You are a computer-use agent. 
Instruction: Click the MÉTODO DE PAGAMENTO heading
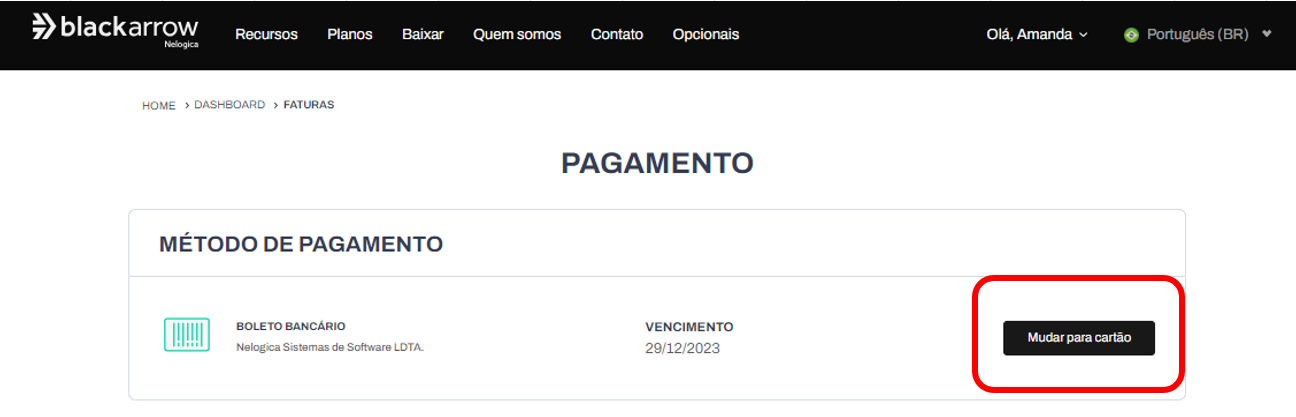301,244
